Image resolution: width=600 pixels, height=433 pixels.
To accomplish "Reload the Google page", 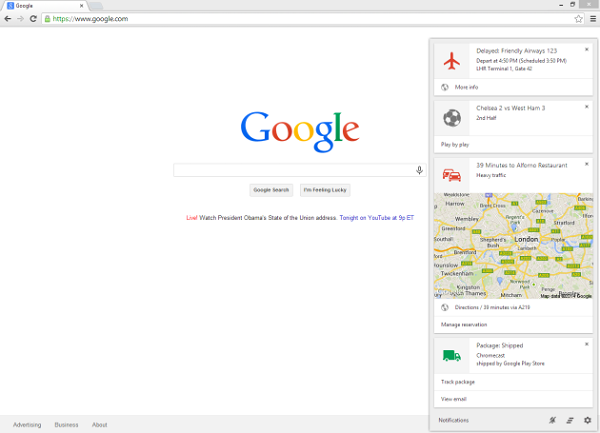I will tap(33, 19).
